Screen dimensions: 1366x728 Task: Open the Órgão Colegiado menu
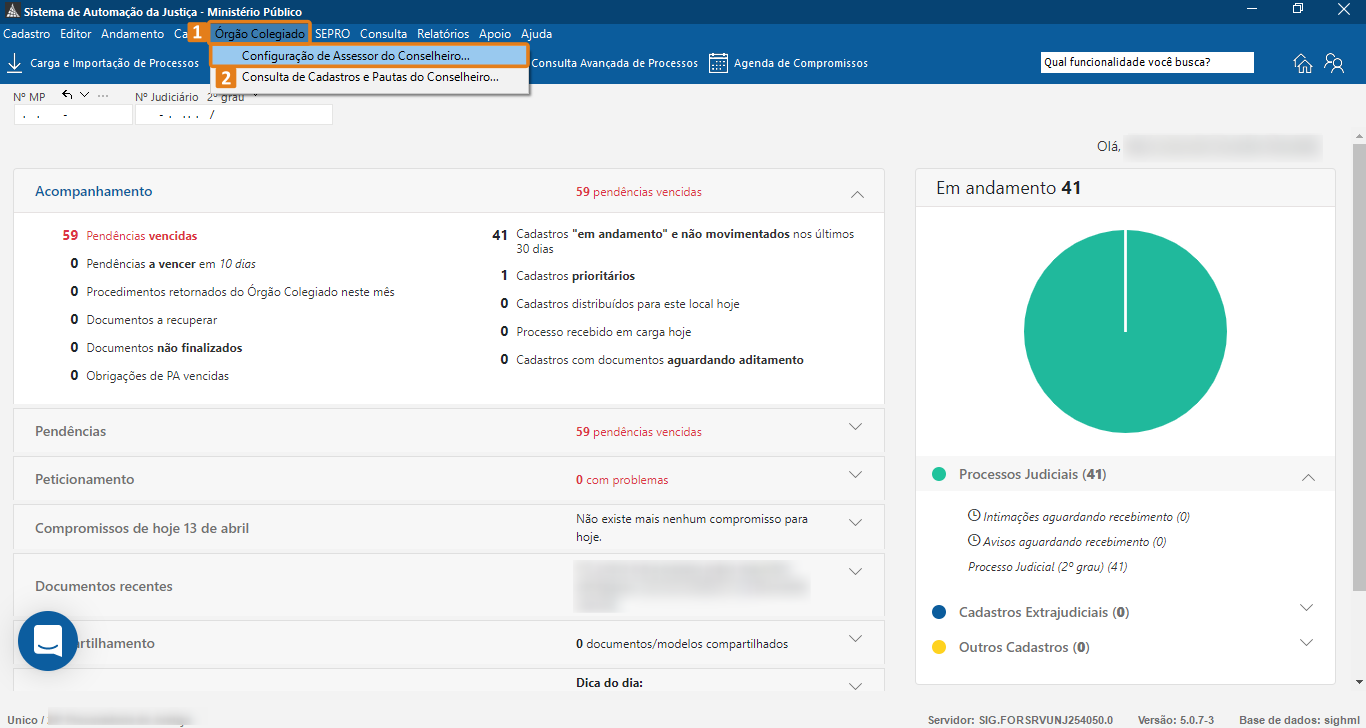click(260, 34)
